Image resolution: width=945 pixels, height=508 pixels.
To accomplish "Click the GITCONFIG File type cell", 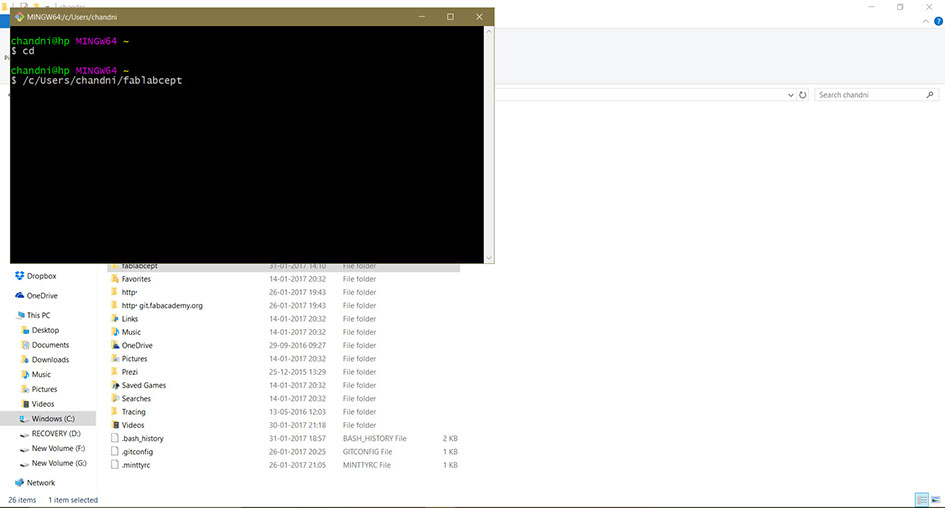I will pyautogui.click(x=367, y=451).
